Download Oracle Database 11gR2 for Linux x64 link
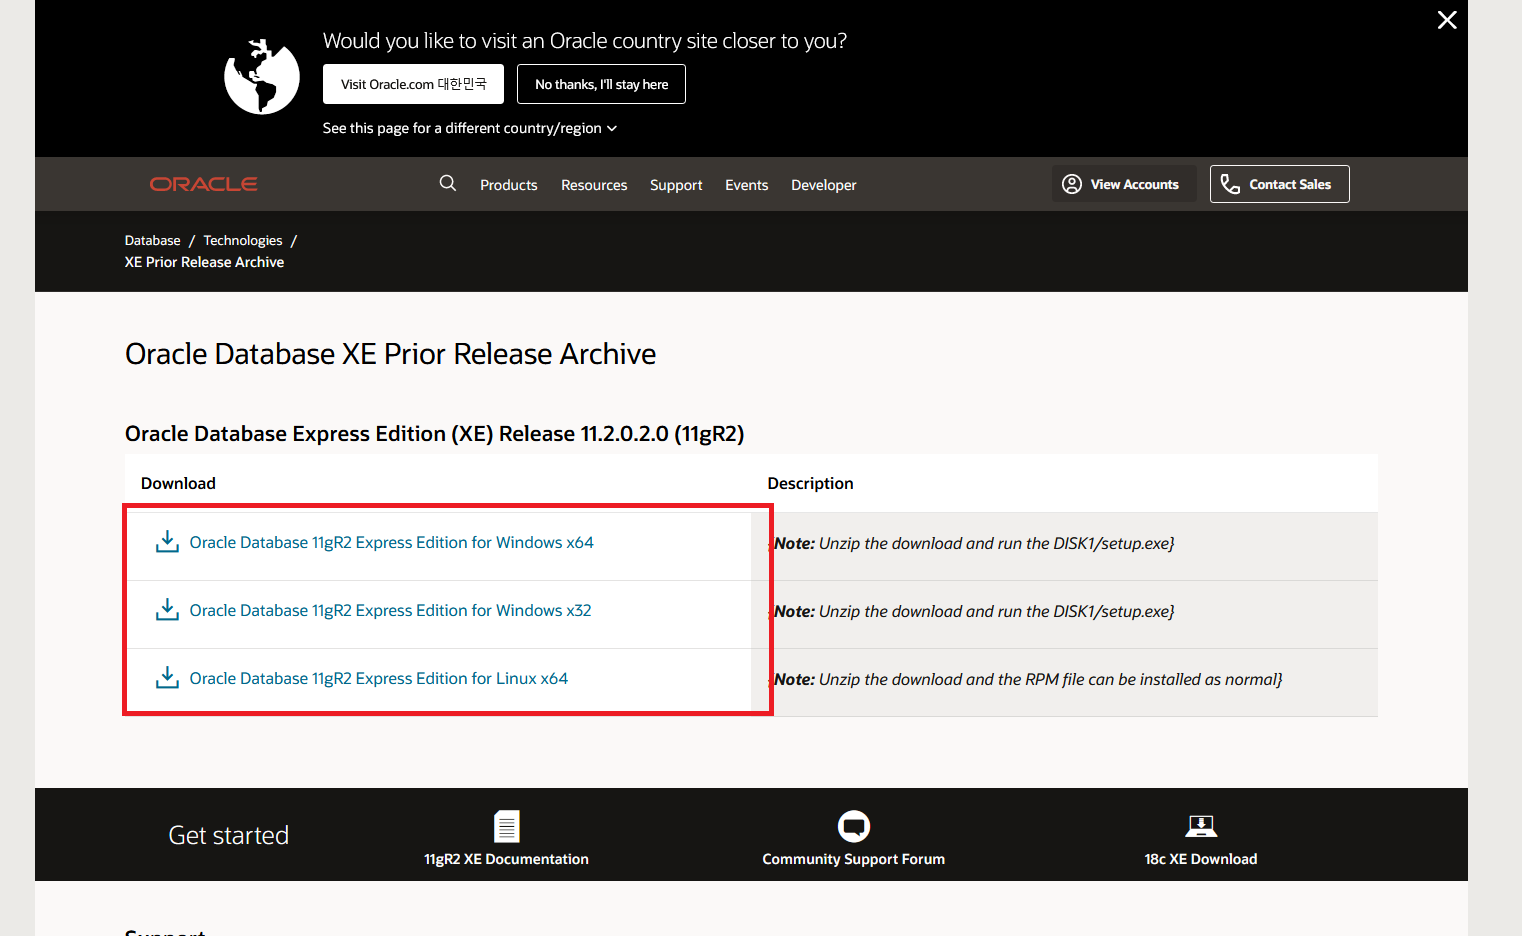The height and width of the screenshot is (936, 1522). pyautogui.click(x=378, y=678)
